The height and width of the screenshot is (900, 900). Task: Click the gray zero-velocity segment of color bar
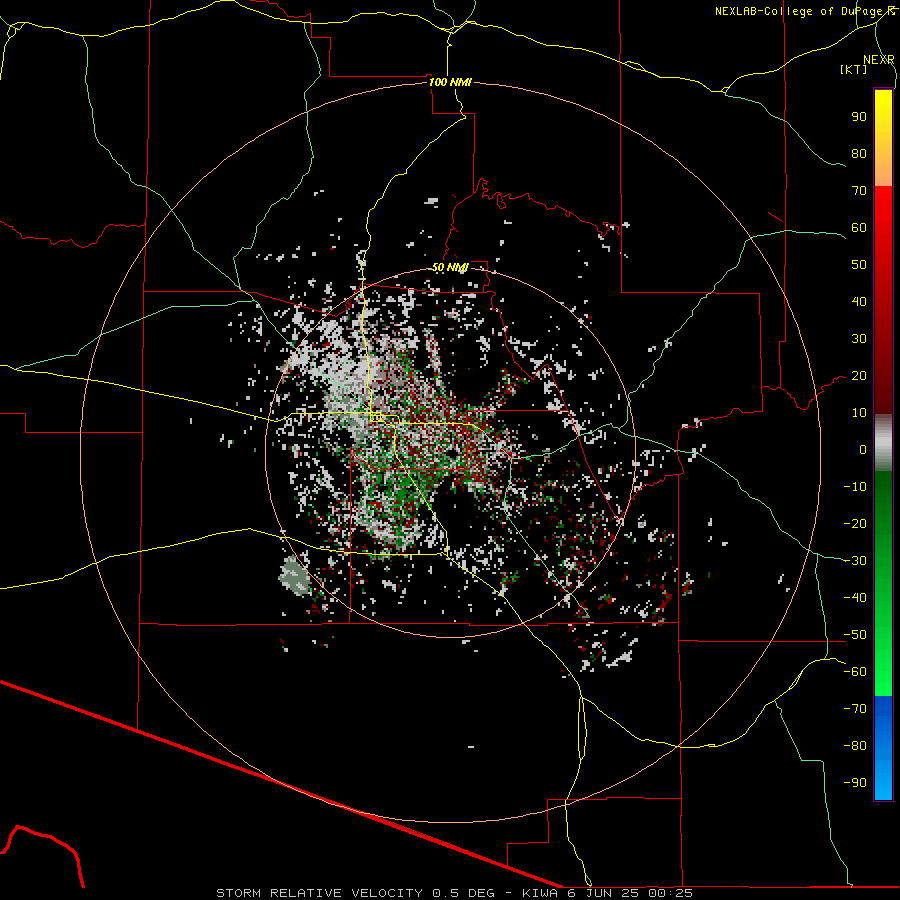coord(883,443)
